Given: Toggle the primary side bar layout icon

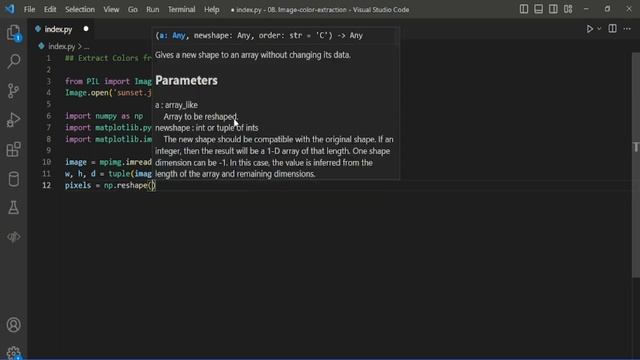Looking at the screenshot, I should click(524, 9).
